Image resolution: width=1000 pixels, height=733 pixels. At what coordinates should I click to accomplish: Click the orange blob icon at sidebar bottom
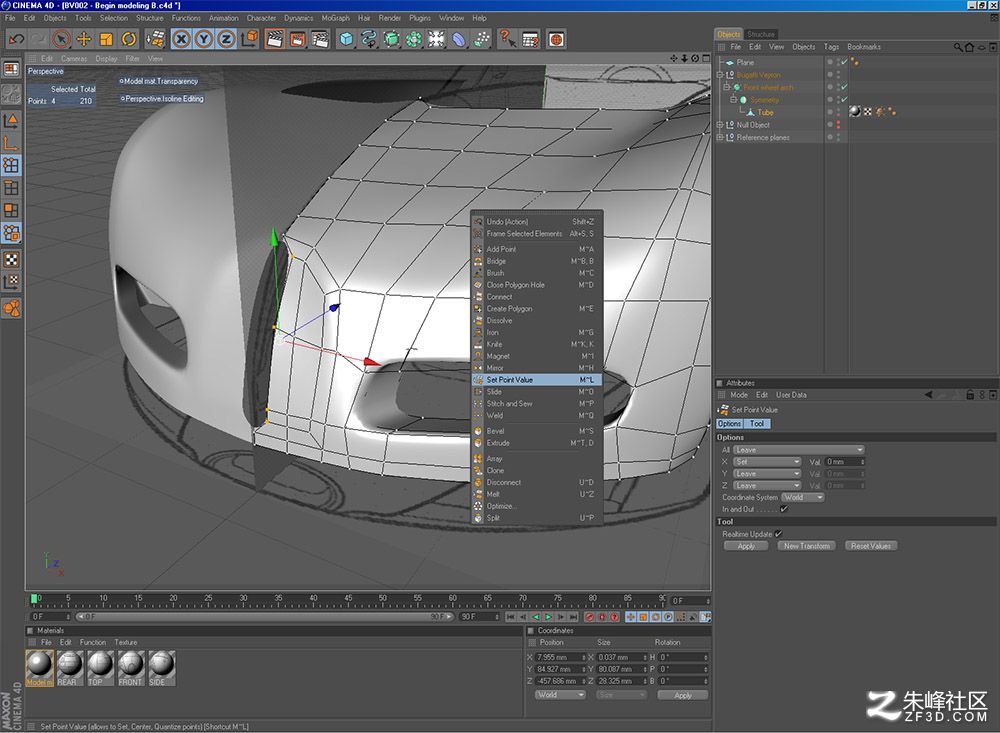[x=11, y=309]
